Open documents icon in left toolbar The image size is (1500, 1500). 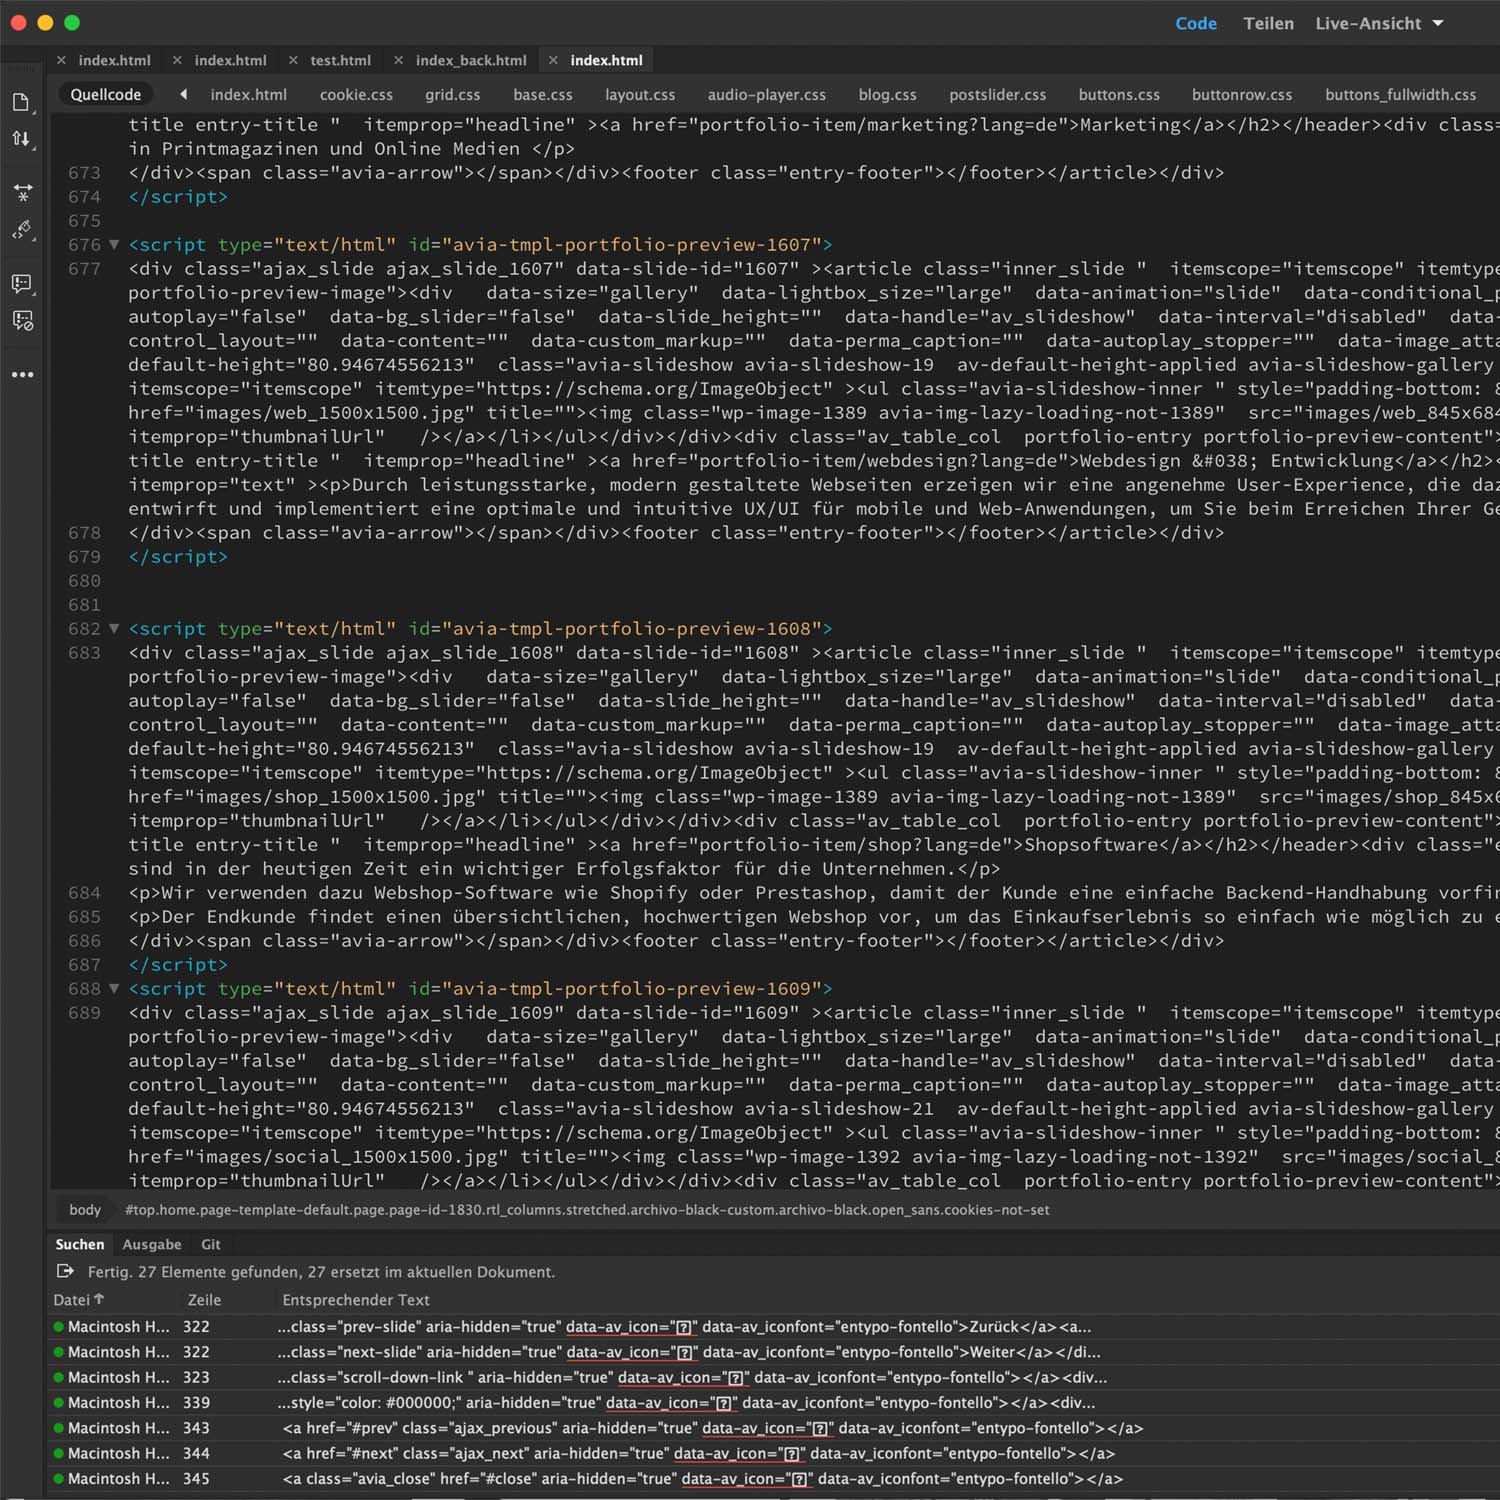tap(21, 102)
